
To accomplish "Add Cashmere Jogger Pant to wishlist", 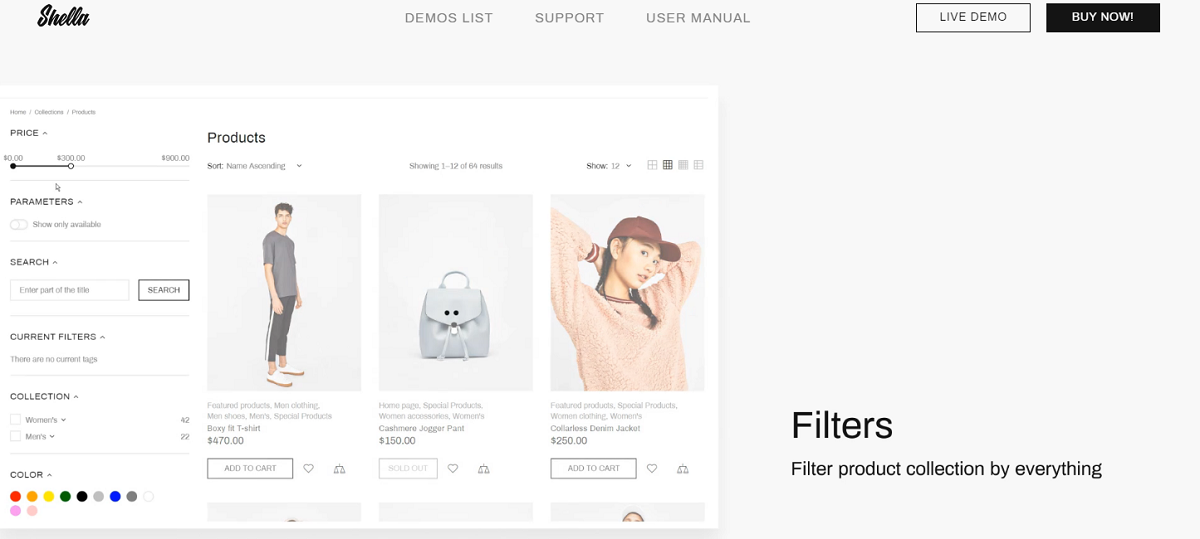I will click(453, 468).
